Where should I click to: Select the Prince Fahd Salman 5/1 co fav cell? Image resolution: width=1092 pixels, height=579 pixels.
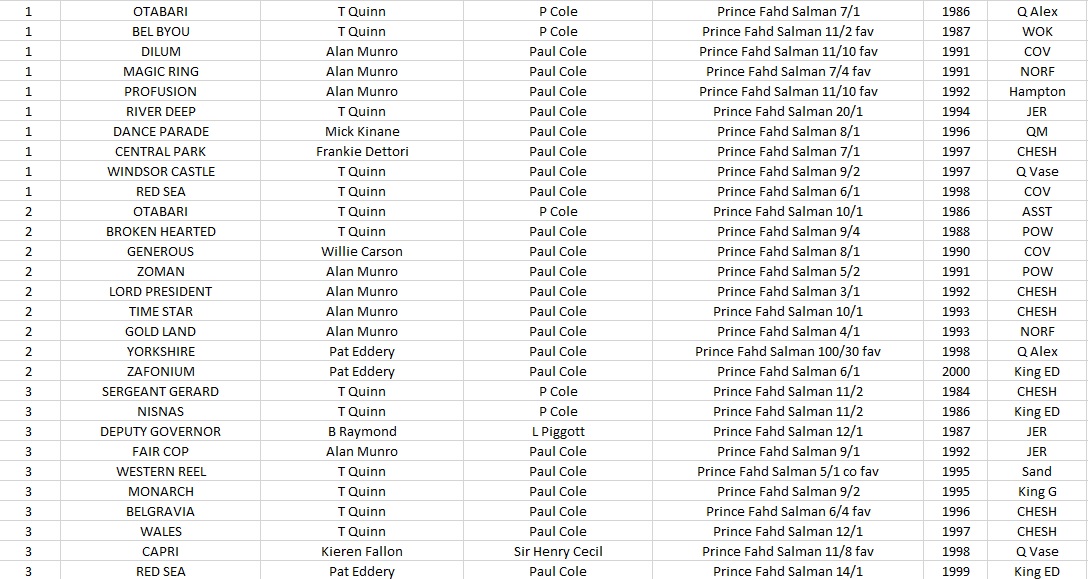pos(788,471)
